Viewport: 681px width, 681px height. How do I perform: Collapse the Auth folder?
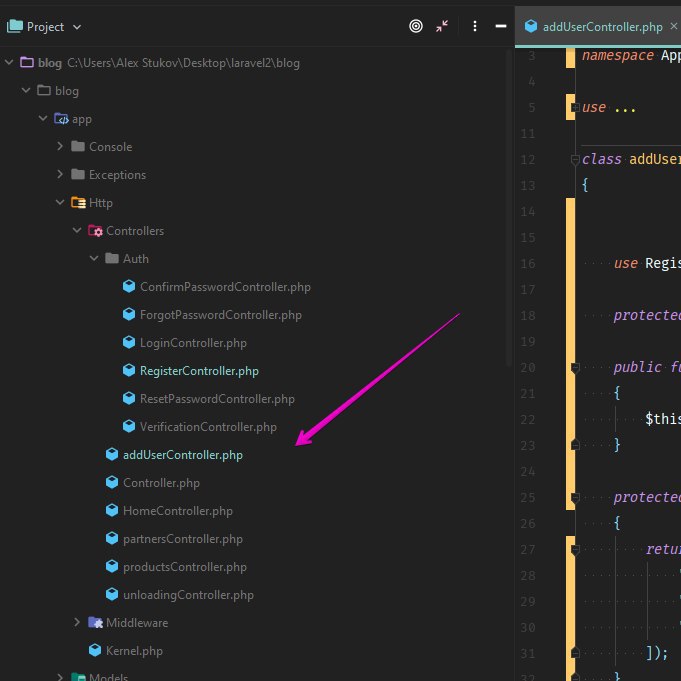click(94, 258)
